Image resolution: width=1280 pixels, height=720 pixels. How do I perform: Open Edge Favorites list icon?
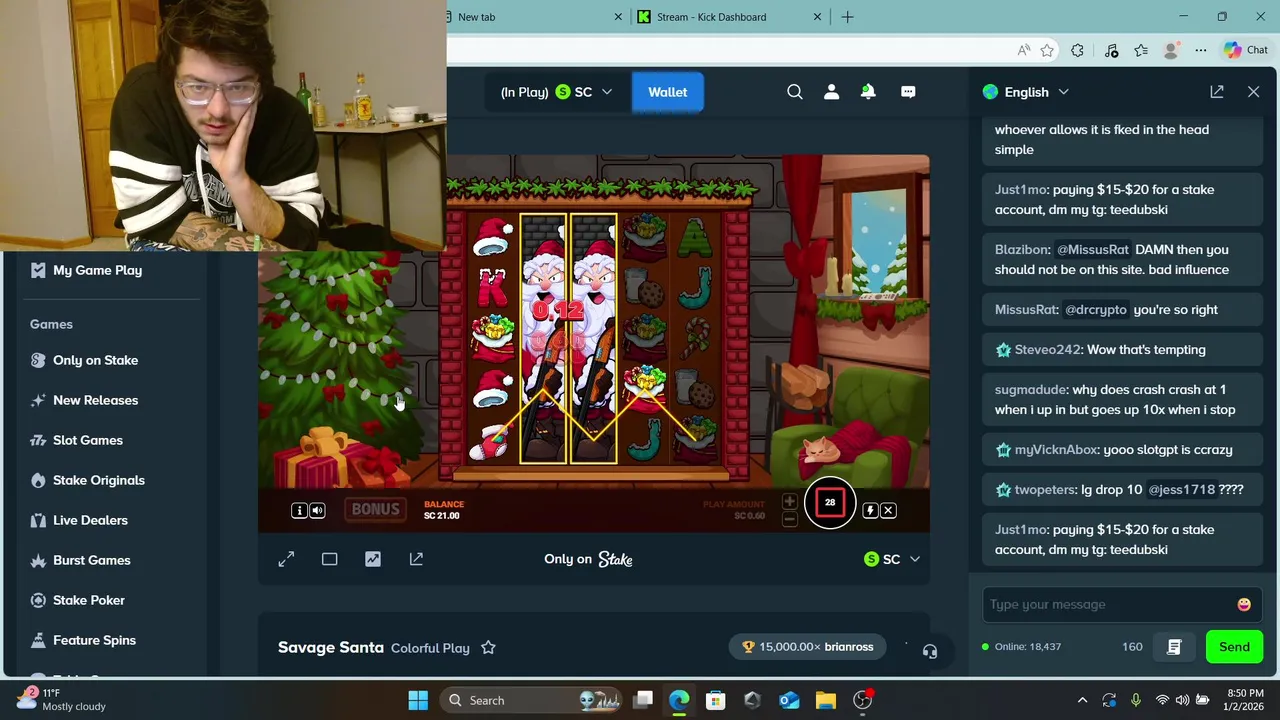pos(1141,50)
